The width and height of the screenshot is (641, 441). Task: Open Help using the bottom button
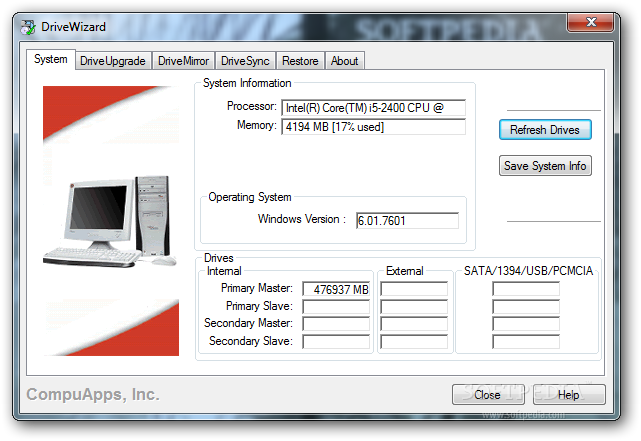[569, 395]
